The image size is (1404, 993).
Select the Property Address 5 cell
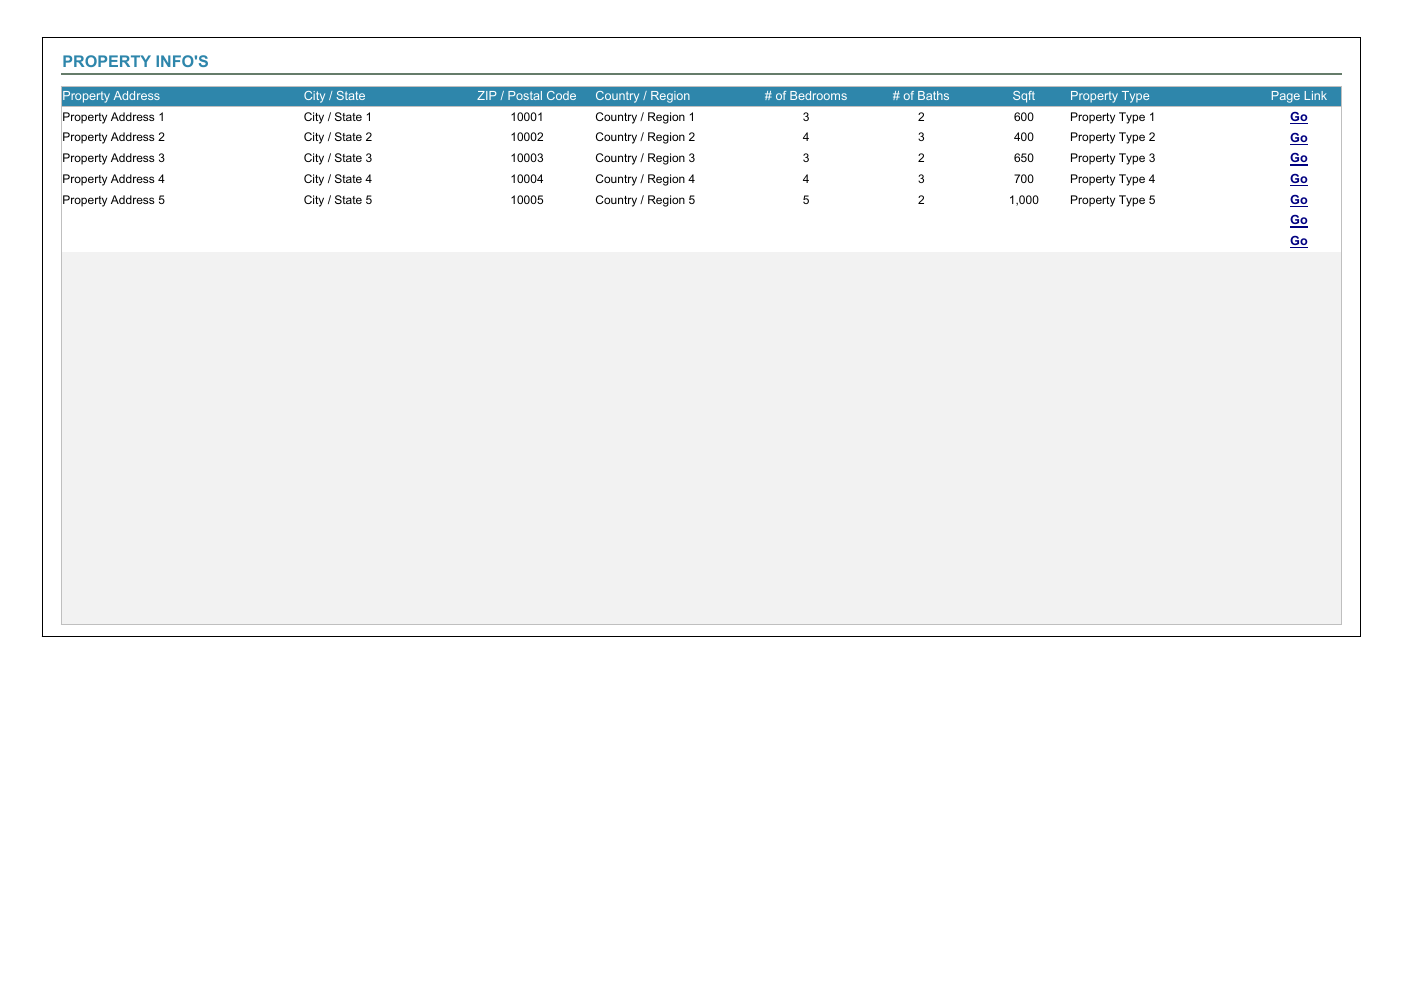(x=113, y=200)
